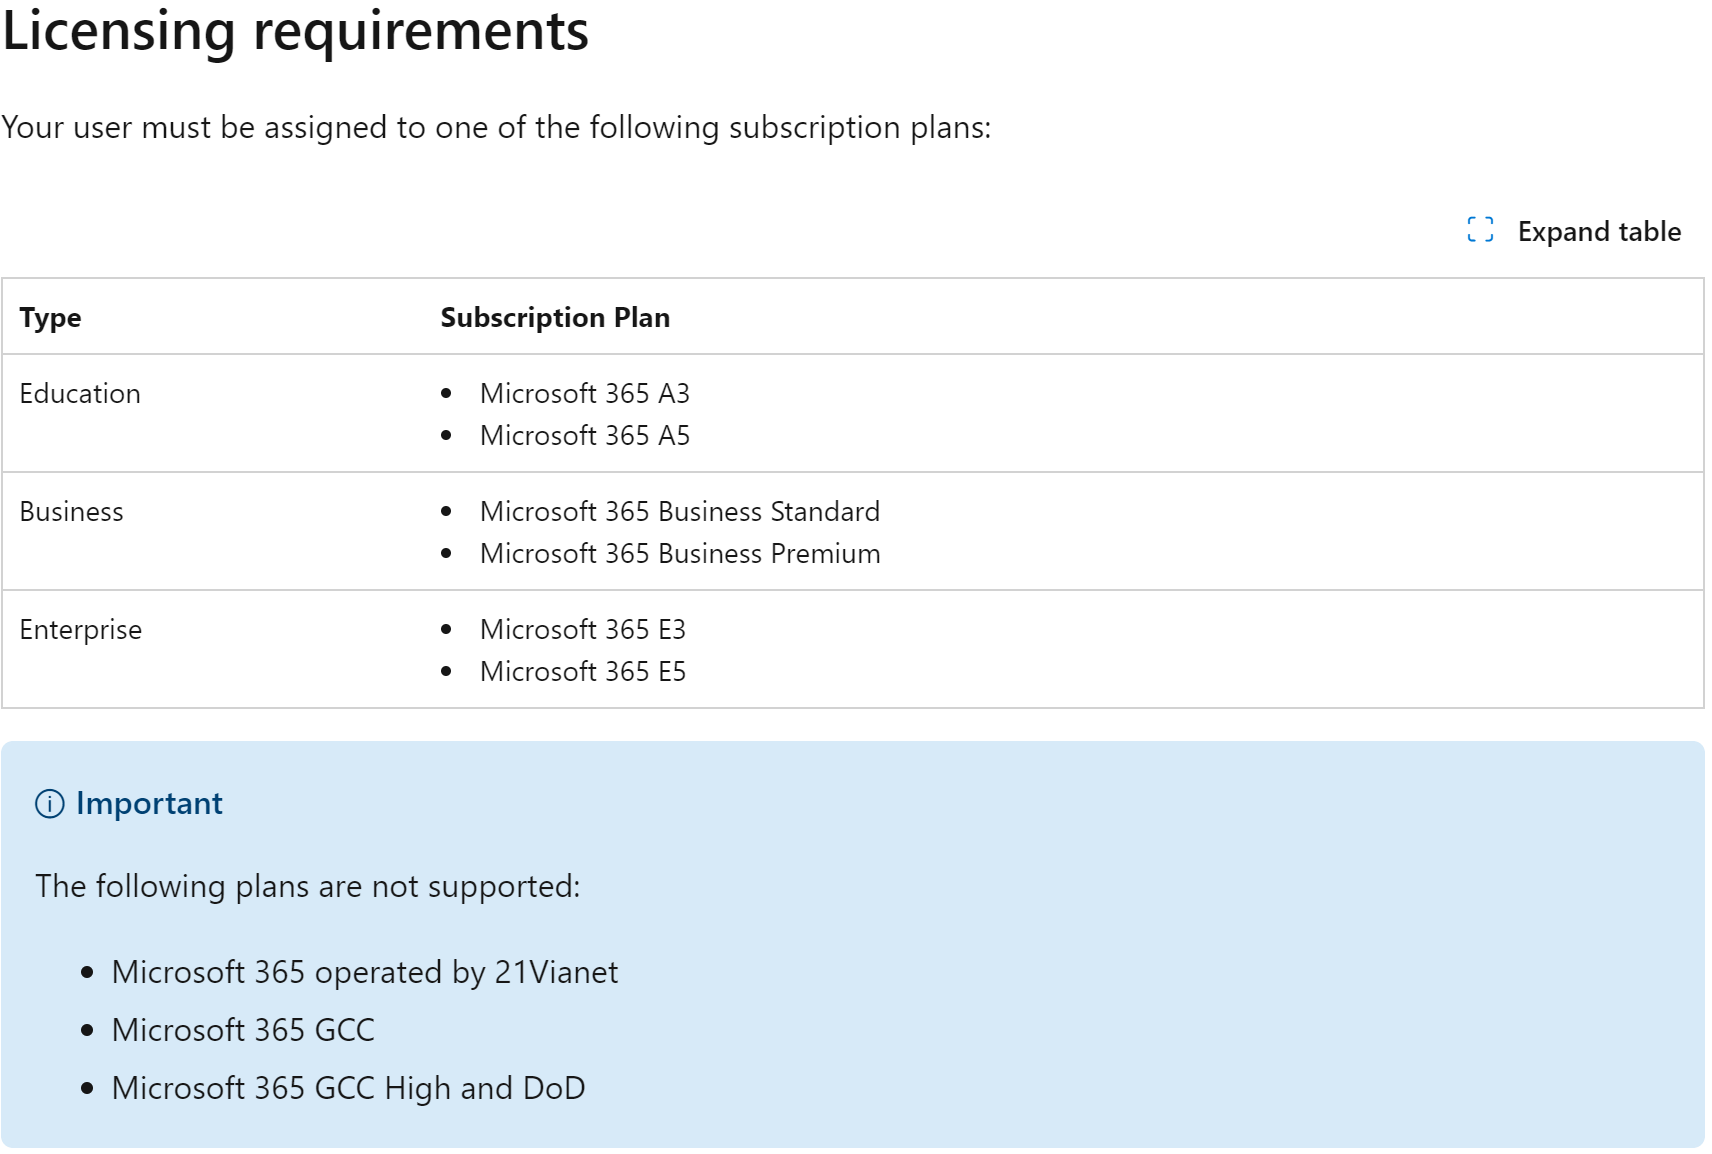
Task: Click the Microsoft 365 E5 list item
Action: click(x=582, y=672)
